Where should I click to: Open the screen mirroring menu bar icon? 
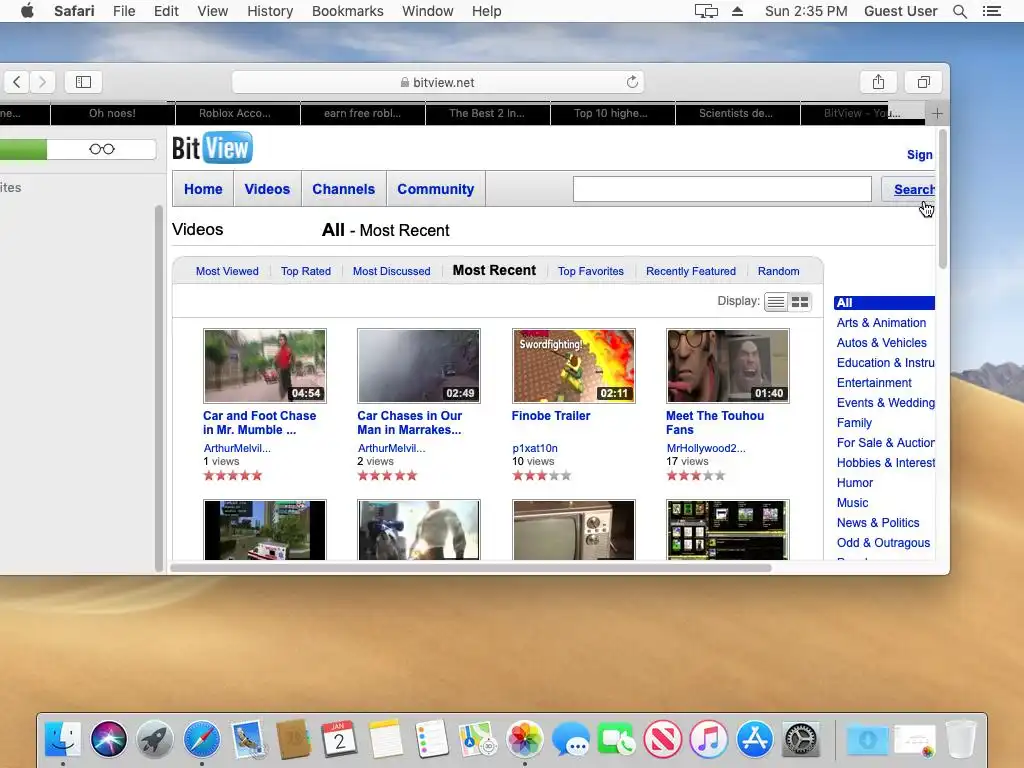tap(706, 11)
